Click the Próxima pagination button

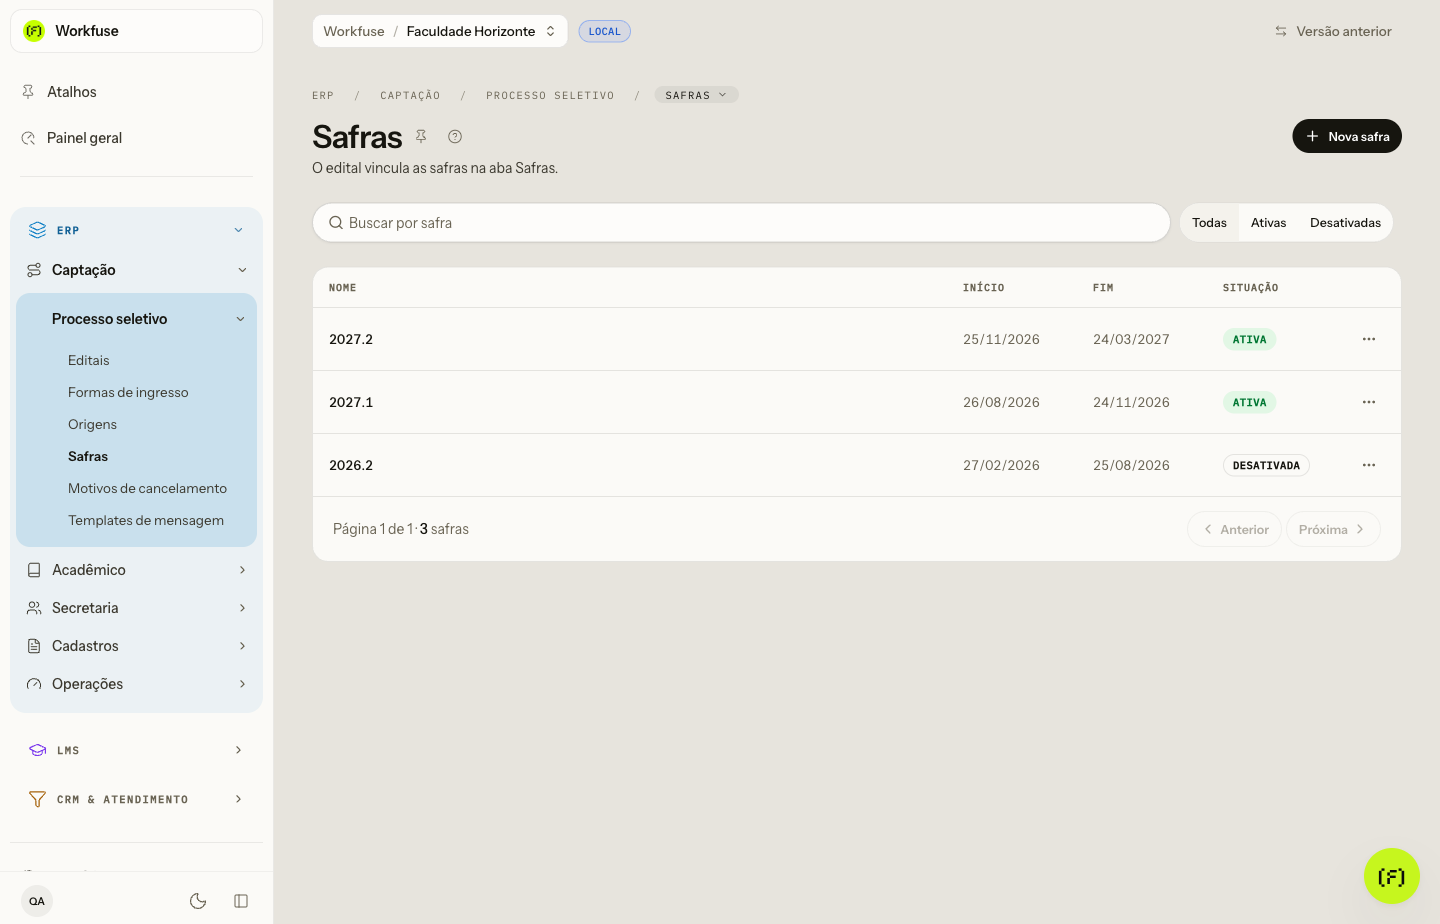[x=1333, y=529]
